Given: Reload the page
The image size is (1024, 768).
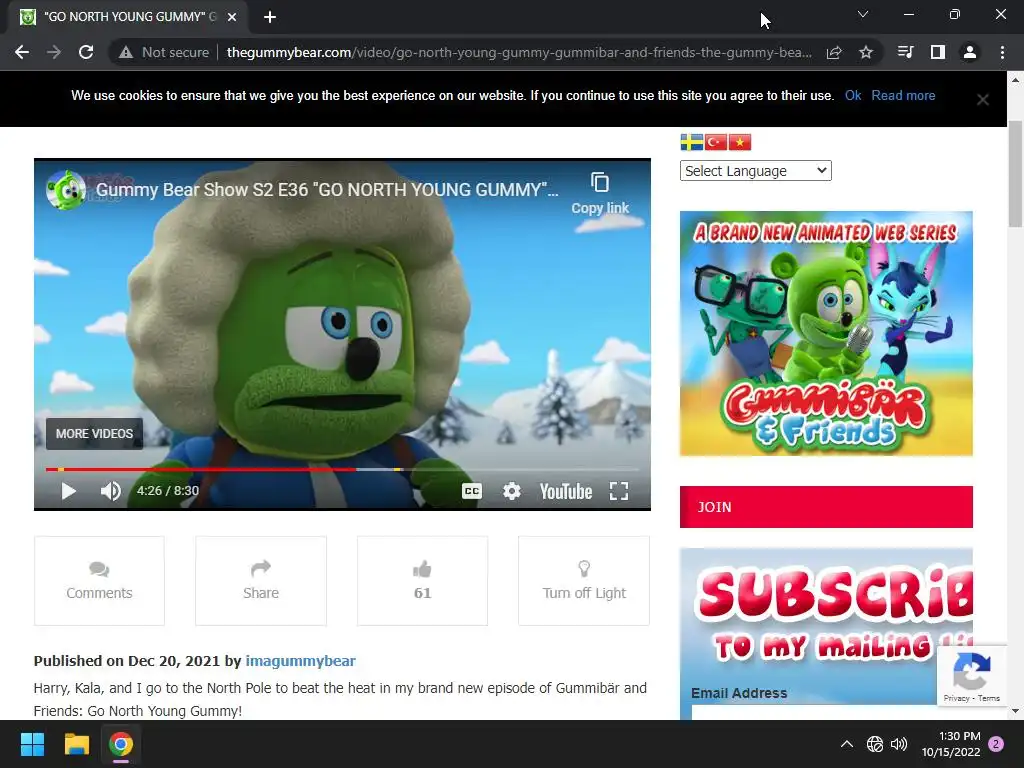Looking at the screenshot, I should [x=86, y=52].
